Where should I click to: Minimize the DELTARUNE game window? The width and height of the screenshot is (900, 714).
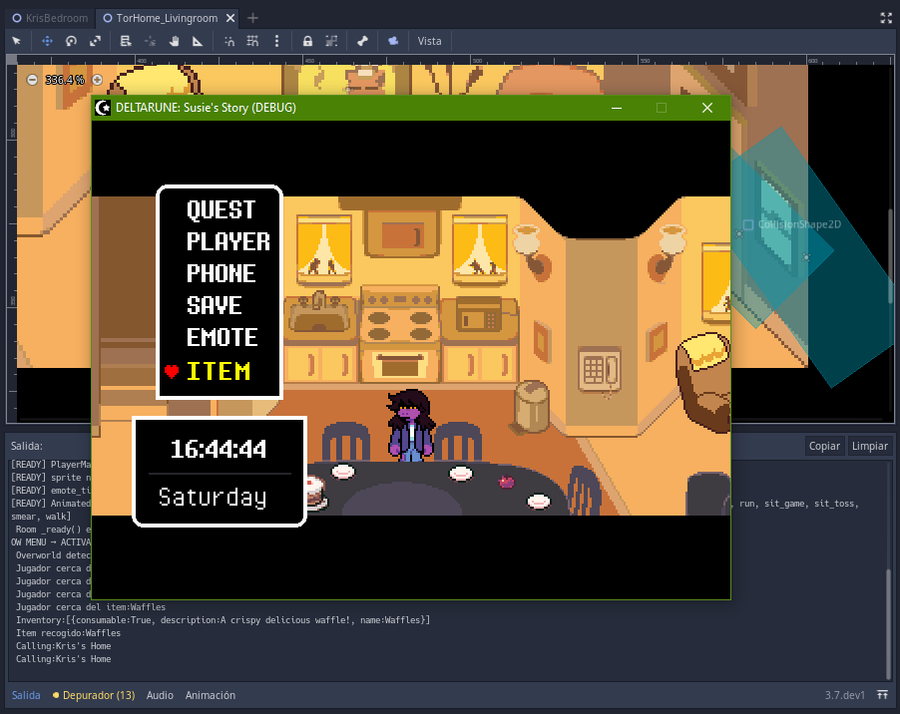(x=616, y=108)
